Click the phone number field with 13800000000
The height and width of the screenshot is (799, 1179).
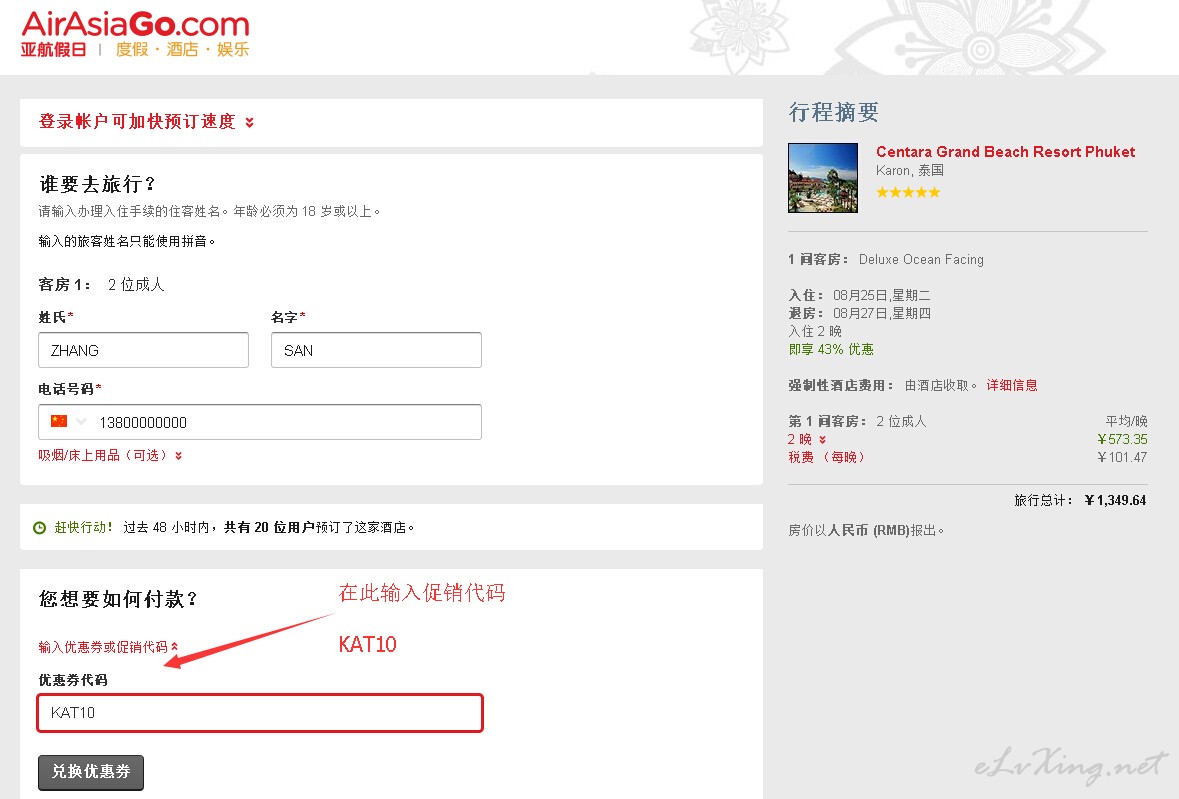click(x=259, y=422)
